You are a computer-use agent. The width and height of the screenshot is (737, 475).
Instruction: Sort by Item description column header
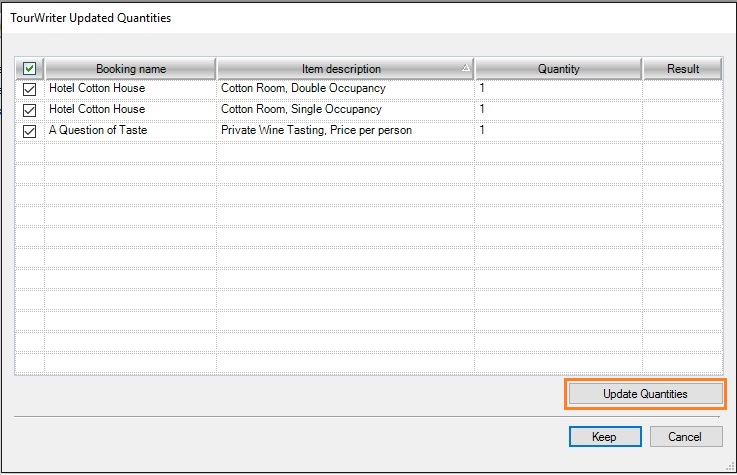tap(341, 69)
